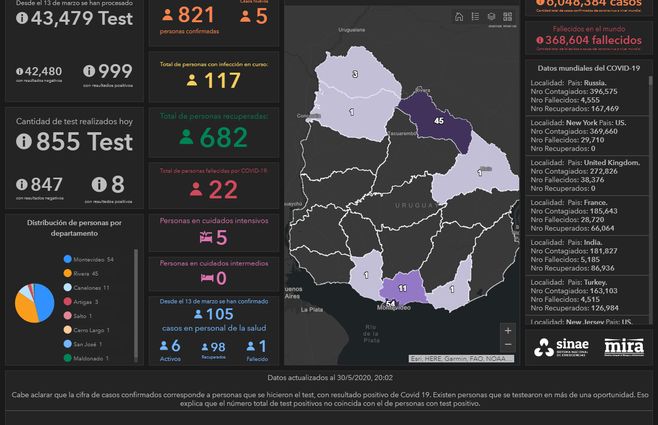Image resolution: width=658 pixels, height=425 pixels.
Task: Click info icon next to 999 positives
Action: coord(89,71)
